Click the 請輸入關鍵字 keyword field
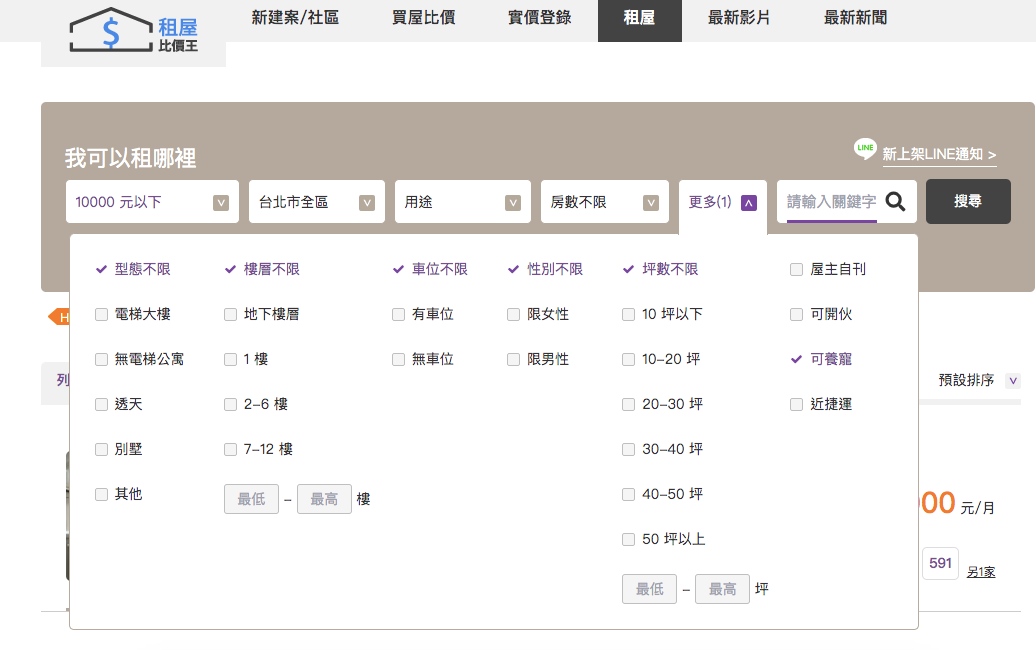The width and height of the screenshot is (1036, 650). (831, 202)
